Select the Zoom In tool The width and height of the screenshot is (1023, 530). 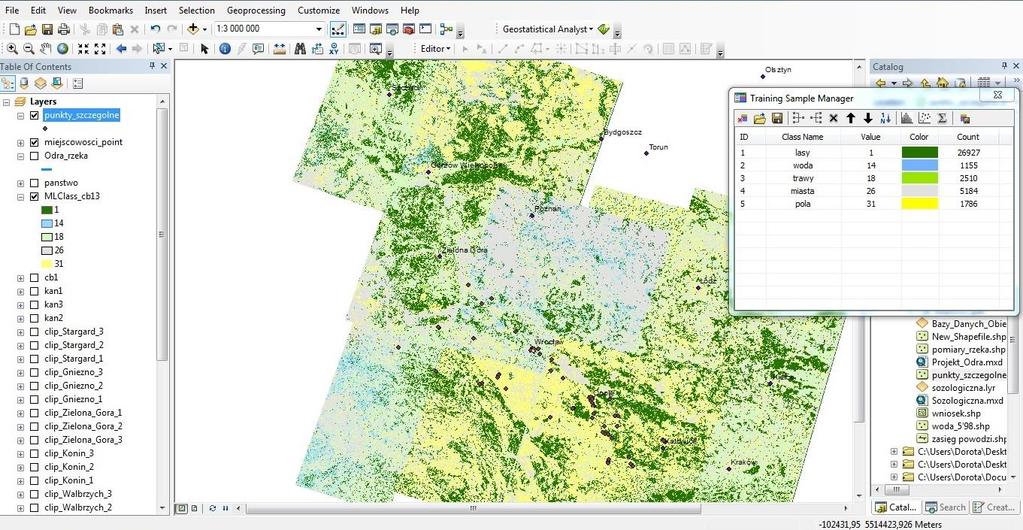point(12,48)
